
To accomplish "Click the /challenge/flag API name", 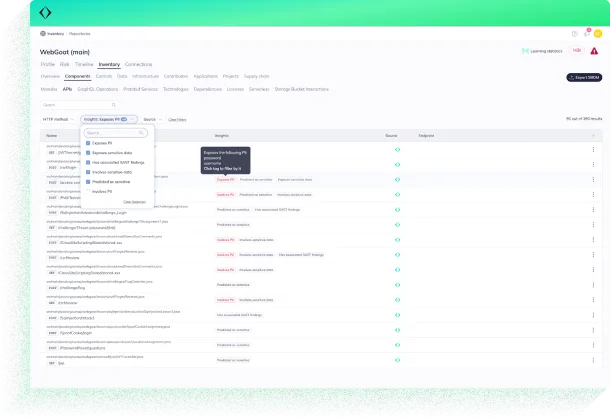I will (72, 288).
